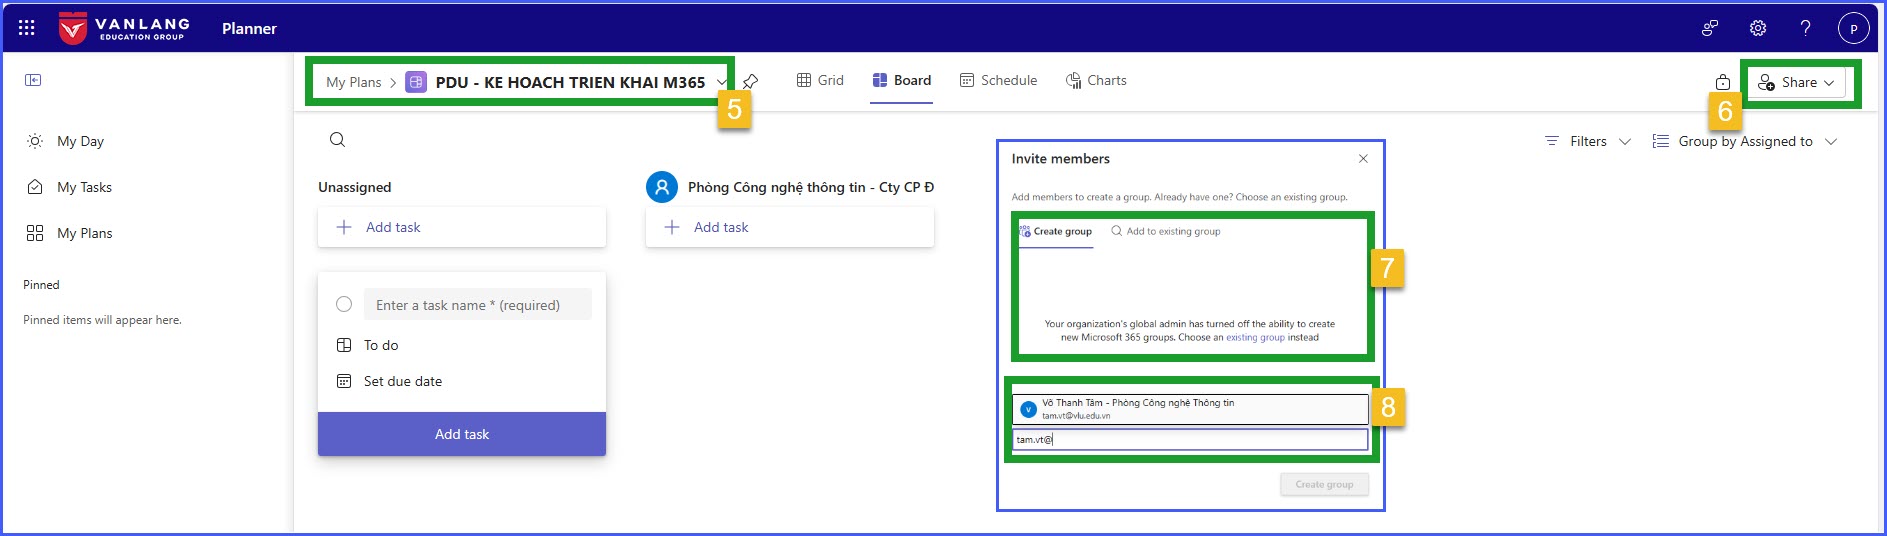
Task: Focus the Enter a task name field
Action: [x=477, y=304]
